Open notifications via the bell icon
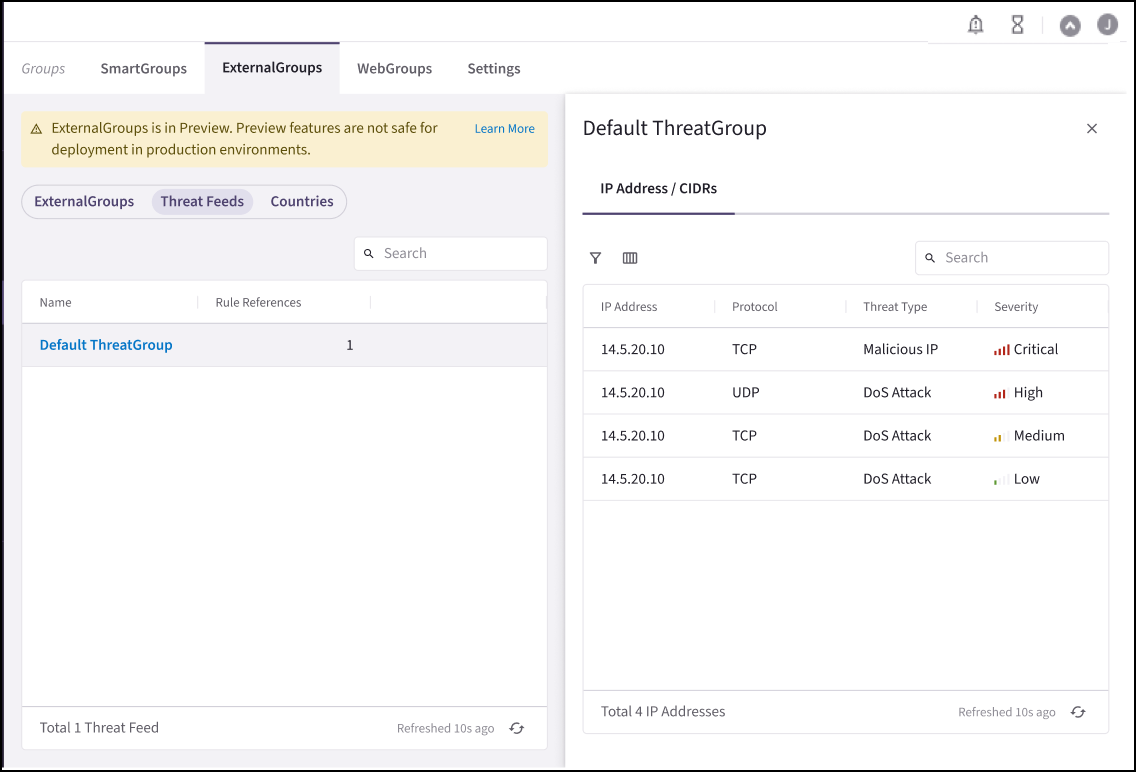 point(975,24)
